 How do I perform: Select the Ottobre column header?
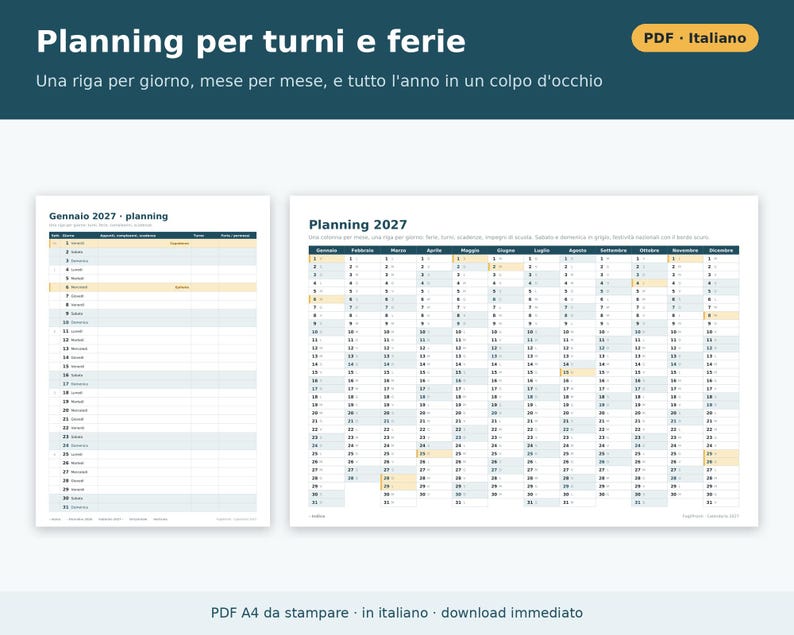point(650,250)
